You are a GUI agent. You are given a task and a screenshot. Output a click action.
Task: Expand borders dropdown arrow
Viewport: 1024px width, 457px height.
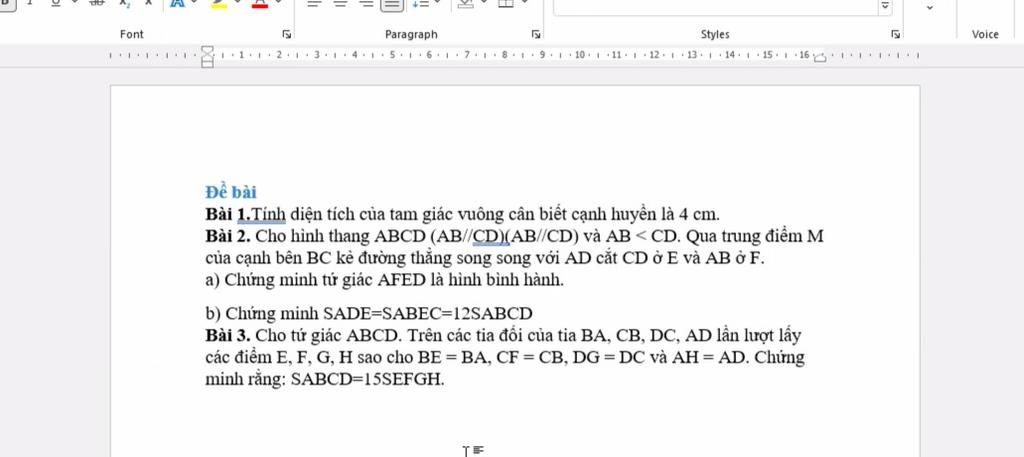click(x=524, y=3)
